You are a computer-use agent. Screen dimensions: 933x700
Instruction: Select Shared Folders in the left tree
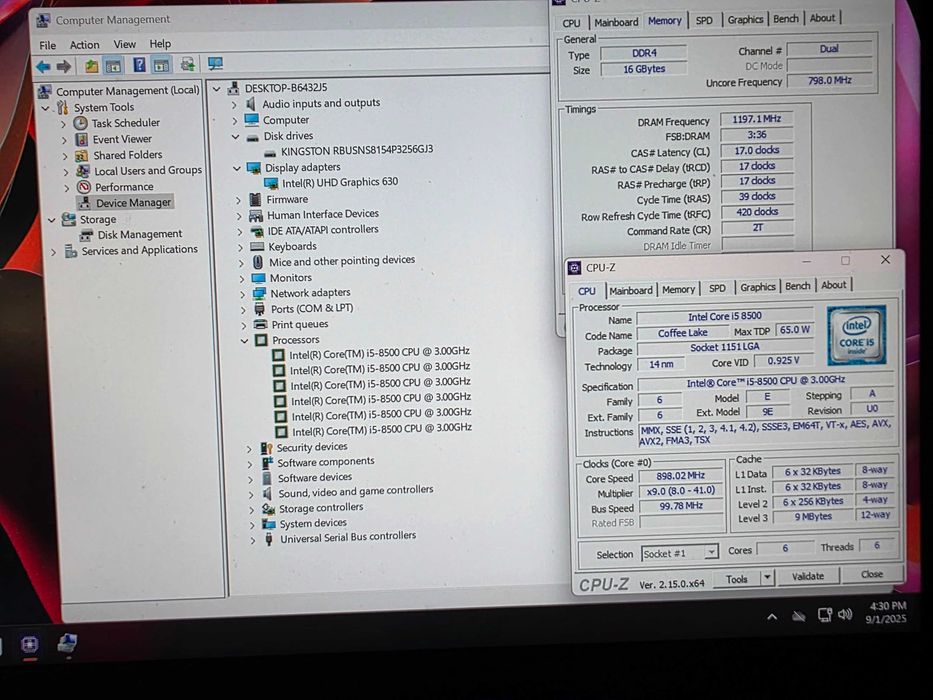pyautogui.click(x=127, y=155)
